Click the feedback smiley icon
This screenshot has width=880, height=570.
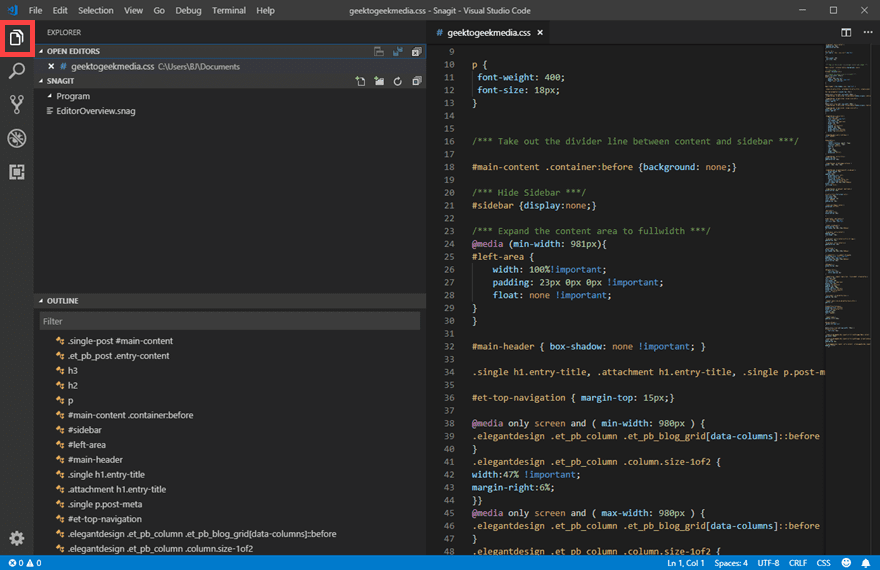[846, 563]
